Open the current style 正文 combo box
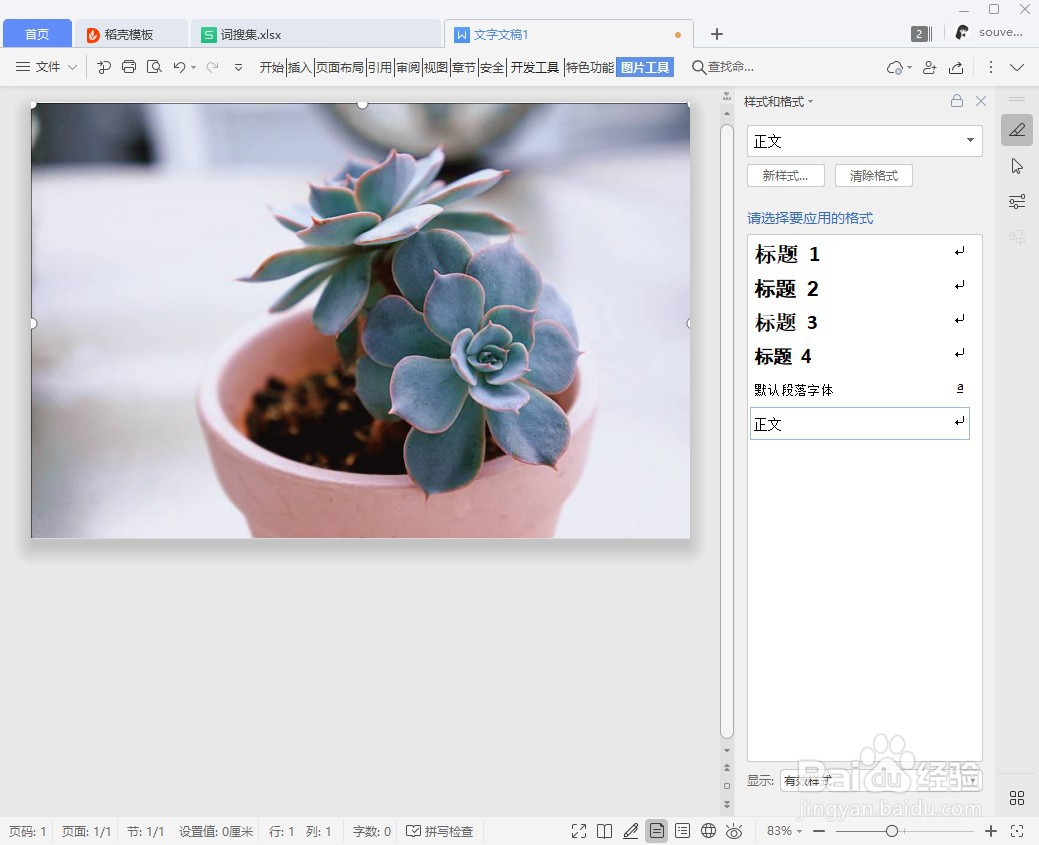Image resolution: width=1039 pixels, height=845 pixels. pos(865,141)
